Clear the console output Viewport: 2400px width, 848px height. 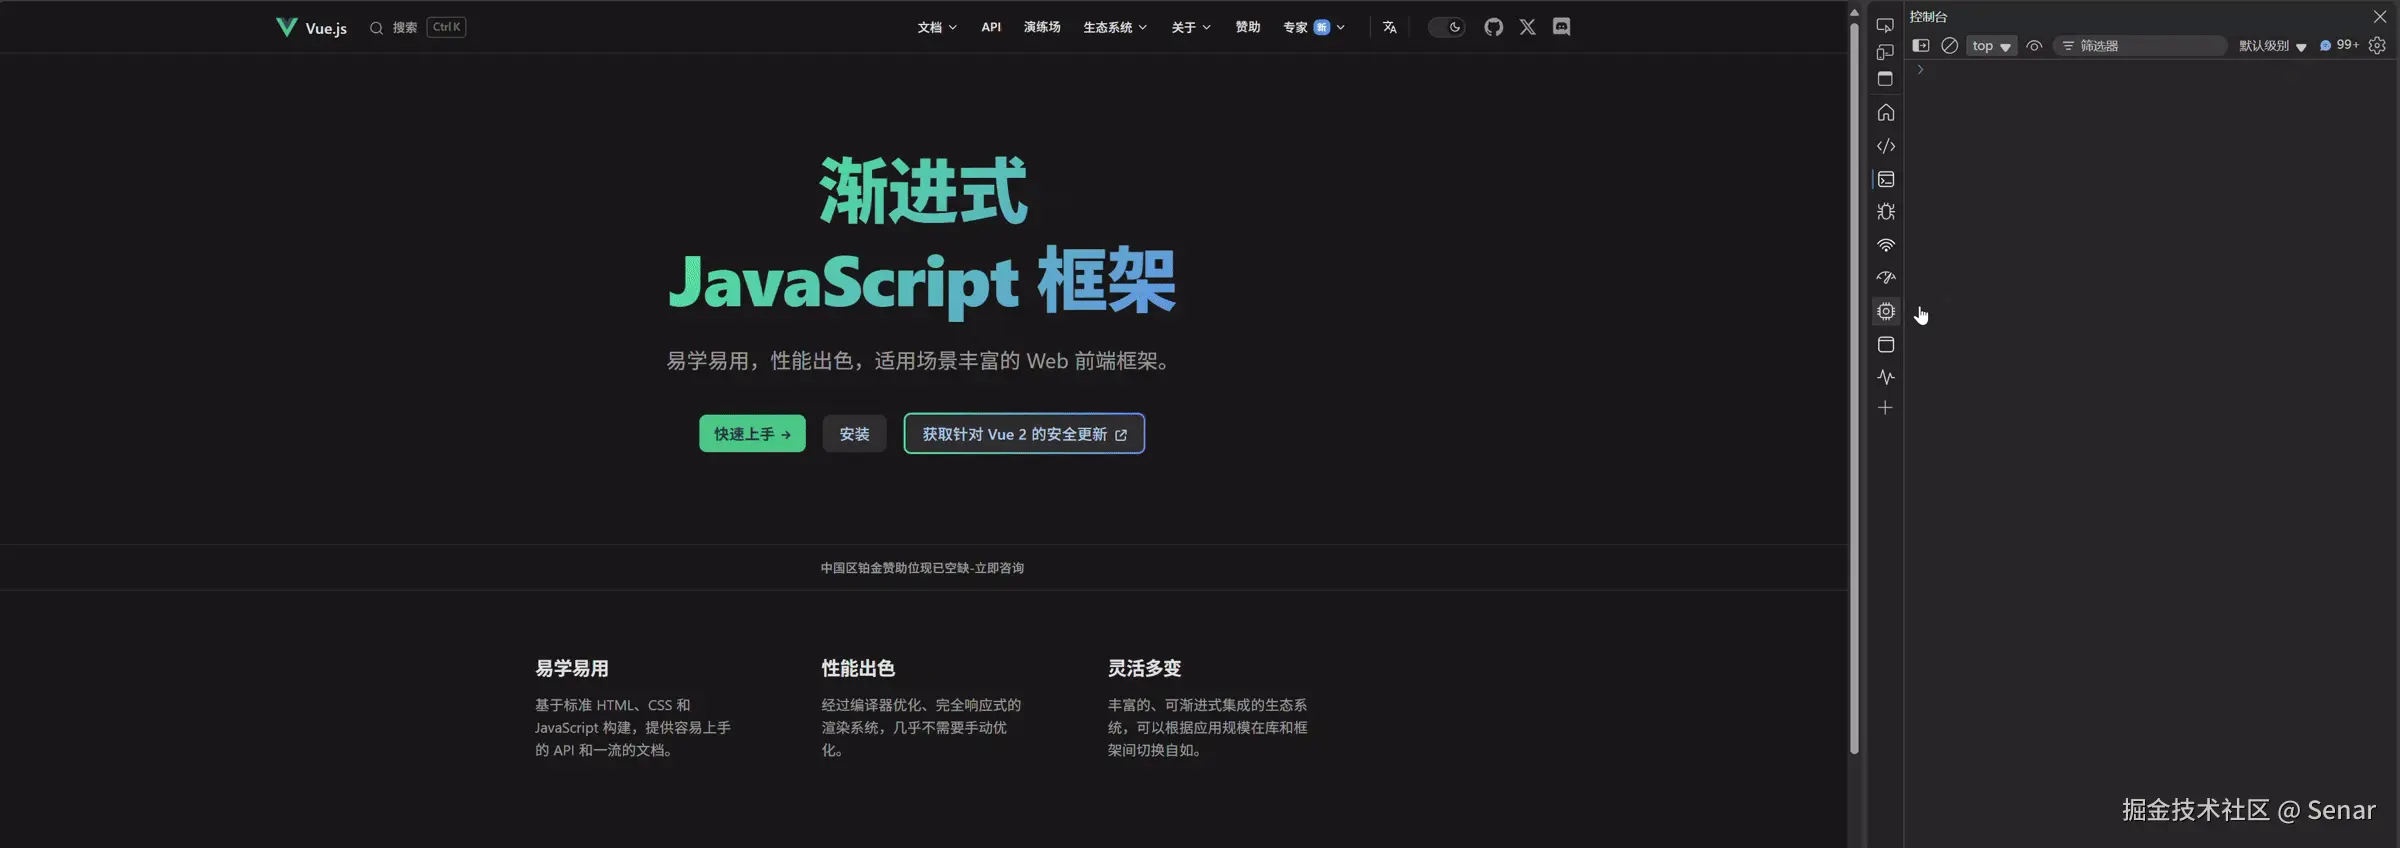(x=1949, y=45)
